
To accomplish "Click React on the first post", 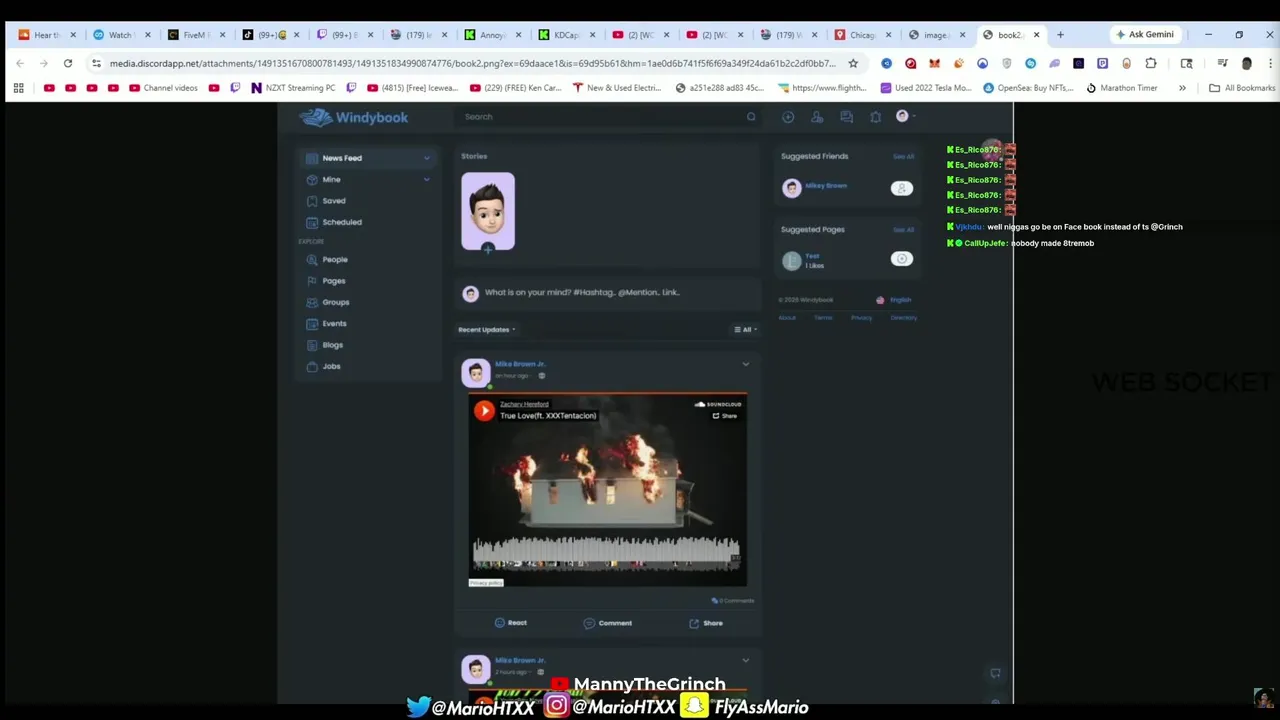I will [510, 623].
